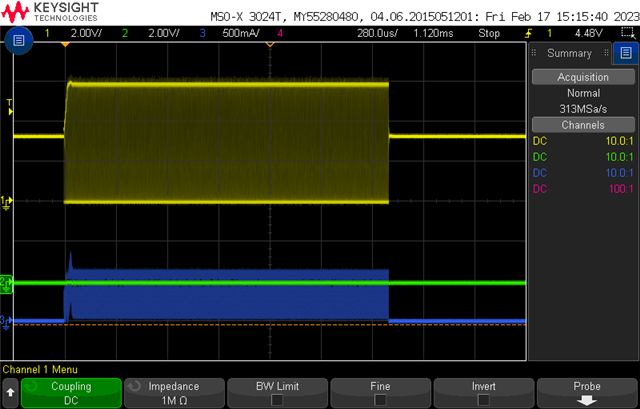640x409 pixels.
Task: Click the Channels header button
Action: 583,125
